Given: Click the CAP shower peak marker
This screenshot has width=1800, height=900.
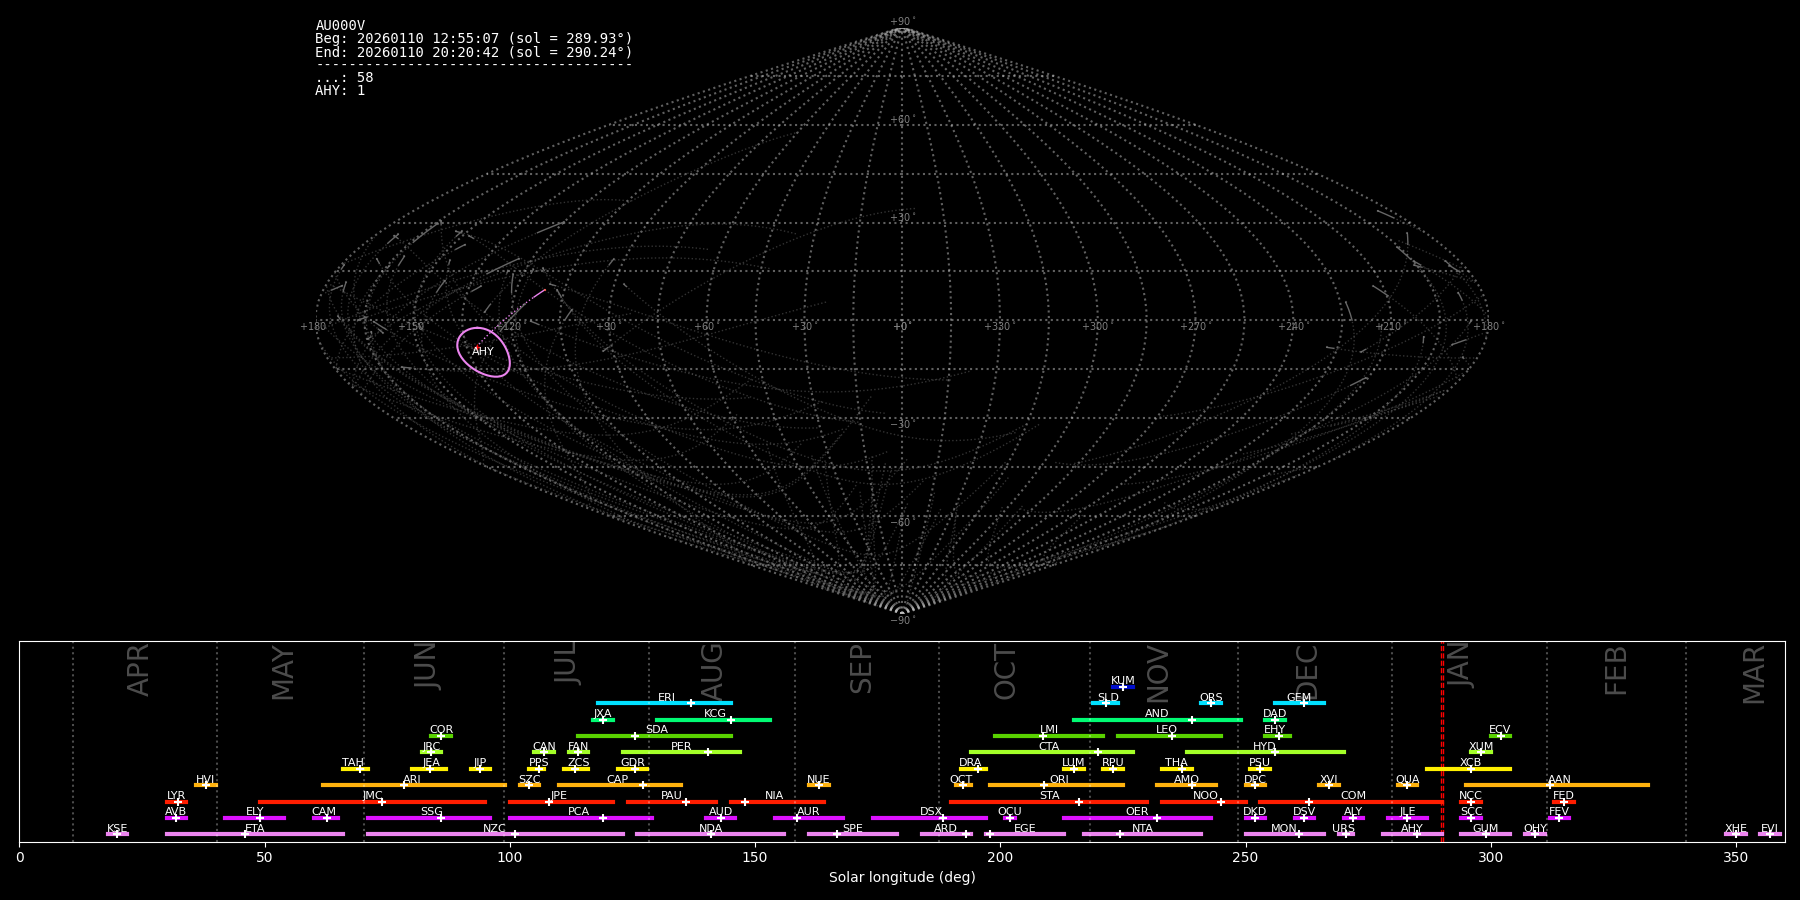Looking at the screenshot, I should point(642,785).
